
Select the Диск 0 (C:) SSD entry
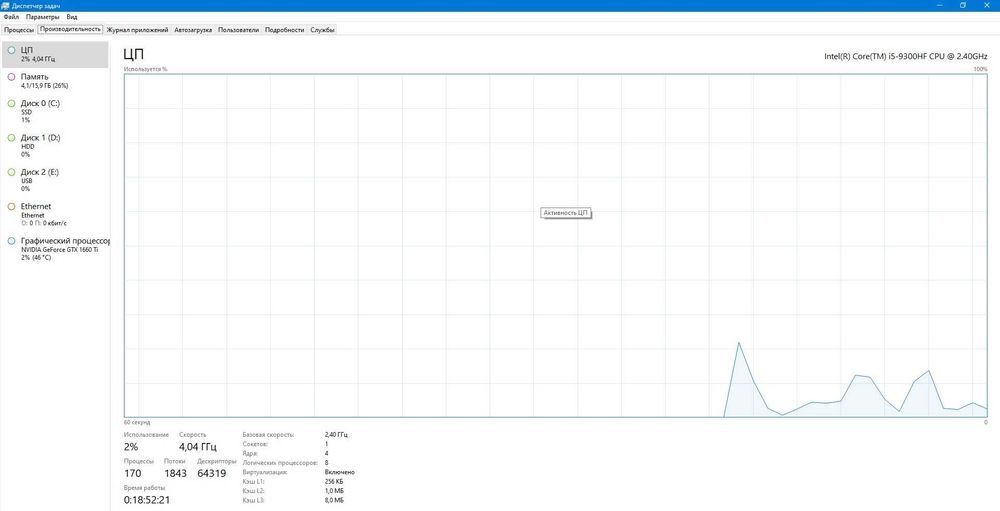(55, 111)
